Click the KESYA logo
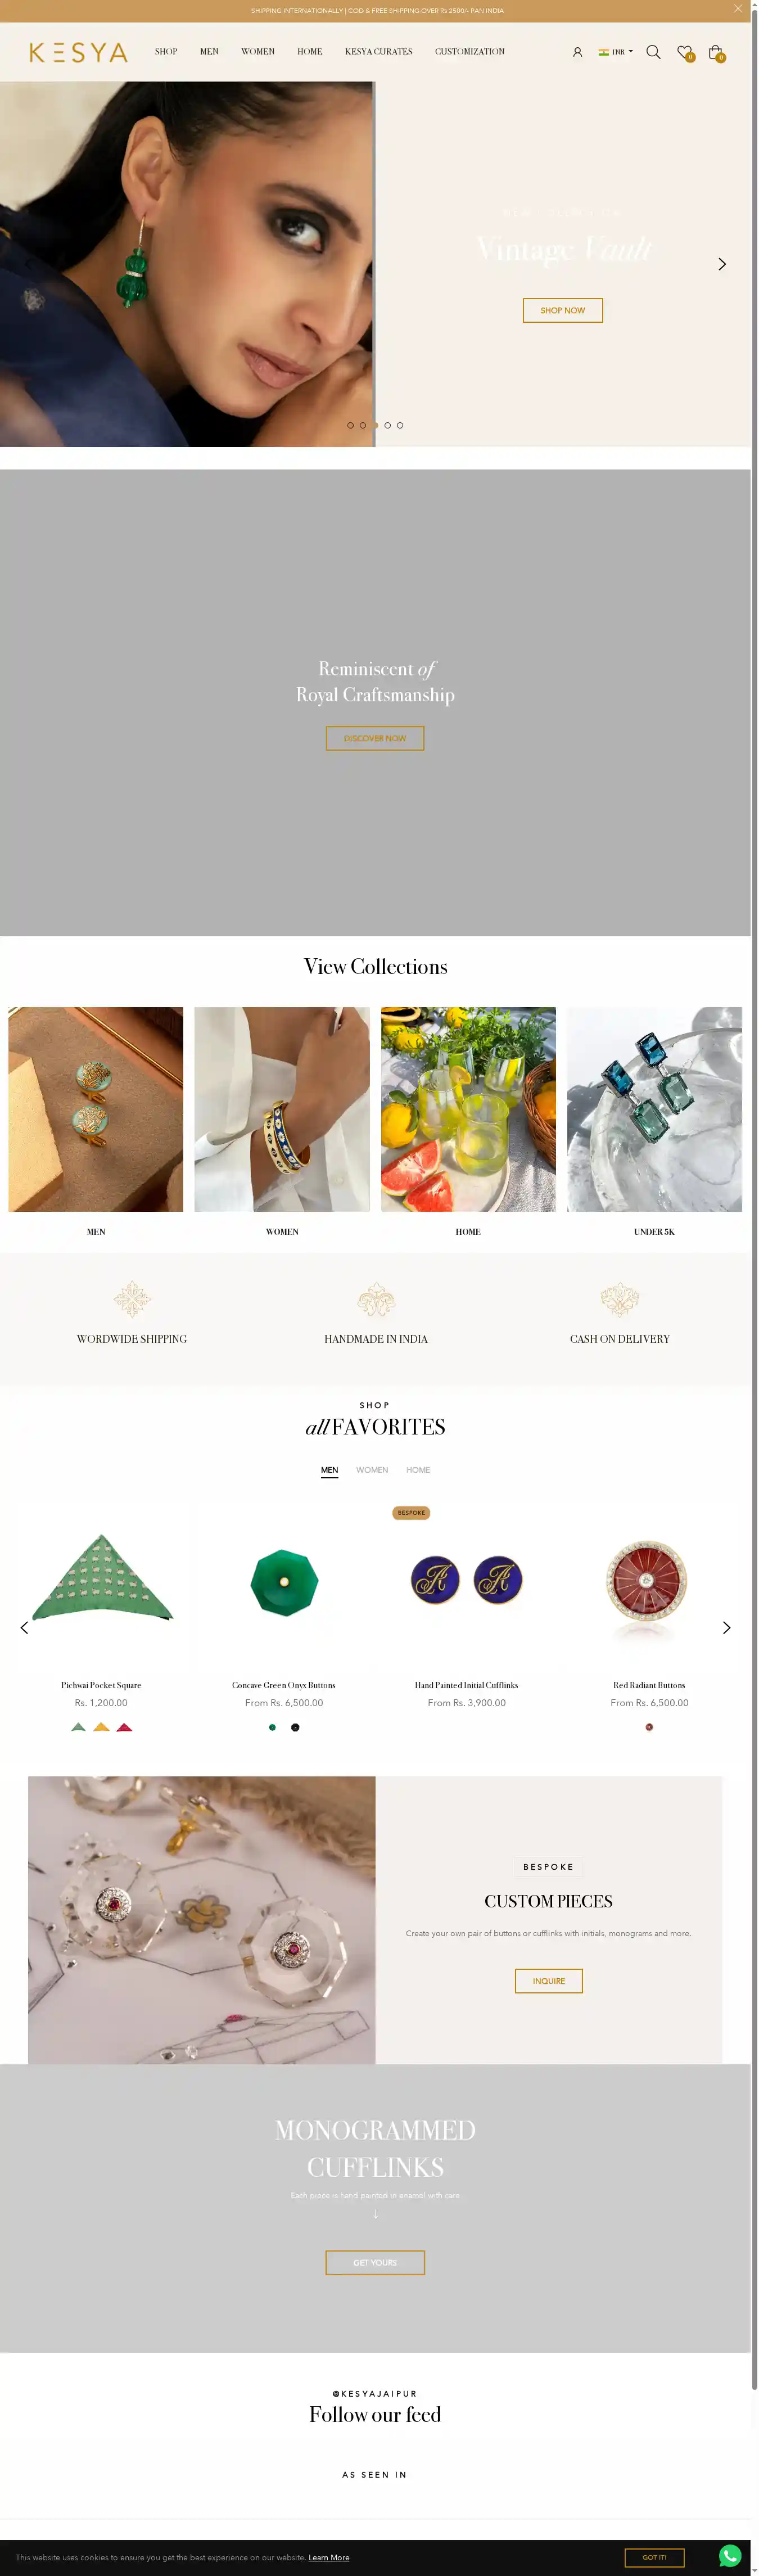759x2576 pixels. coord(79,52)
